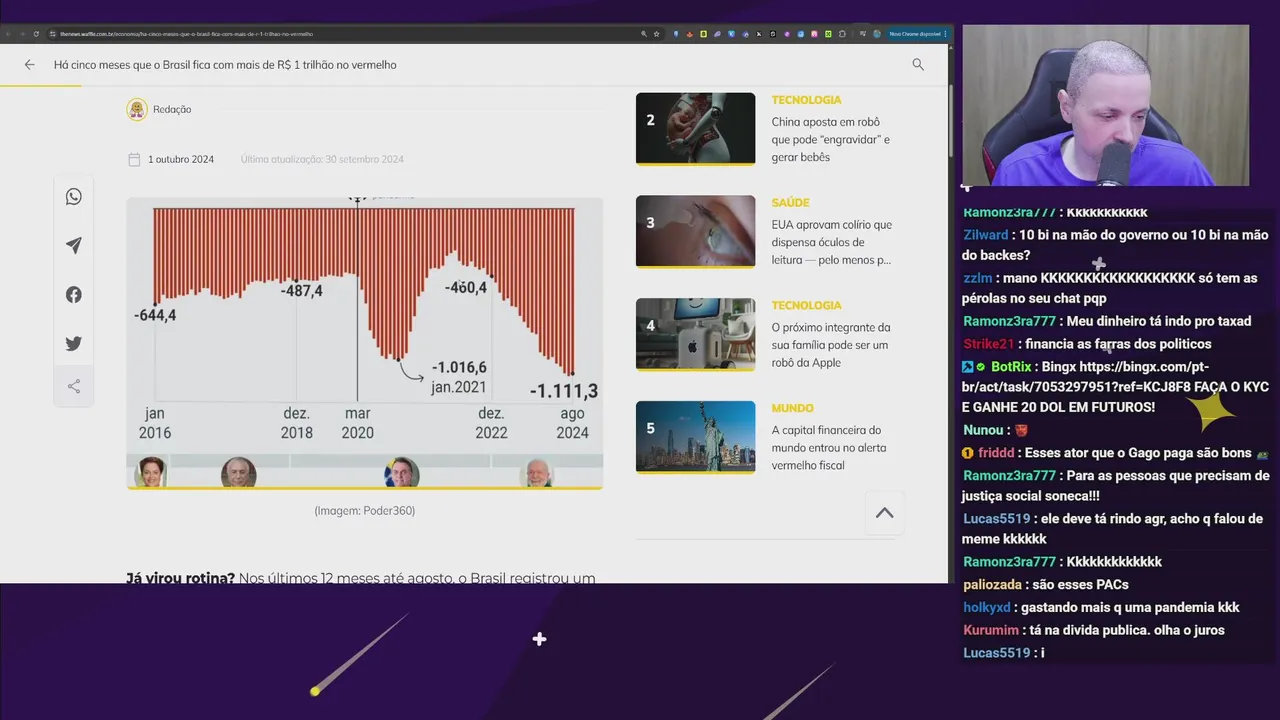Open BotRix's username in chat
Image resolution: width=1280 pixels, height=720 pixels.
click(x=1011, y=367)
